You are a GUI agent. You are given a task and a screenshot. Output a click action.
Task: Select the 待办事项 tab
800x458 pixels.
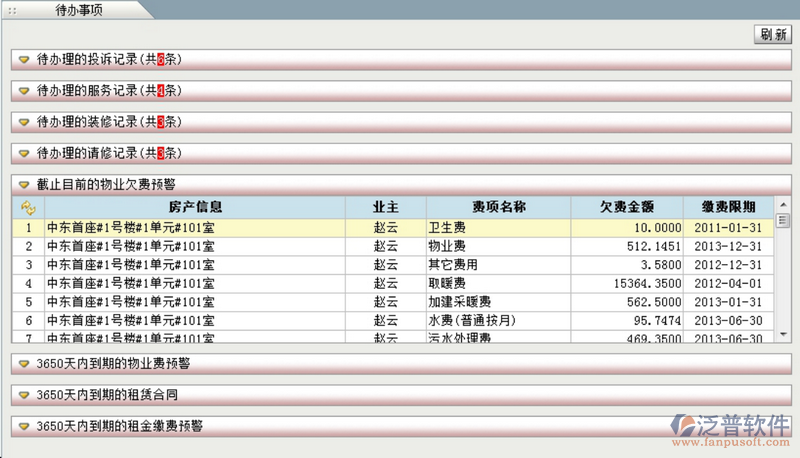pyautogui.click(x=79, y=10)
